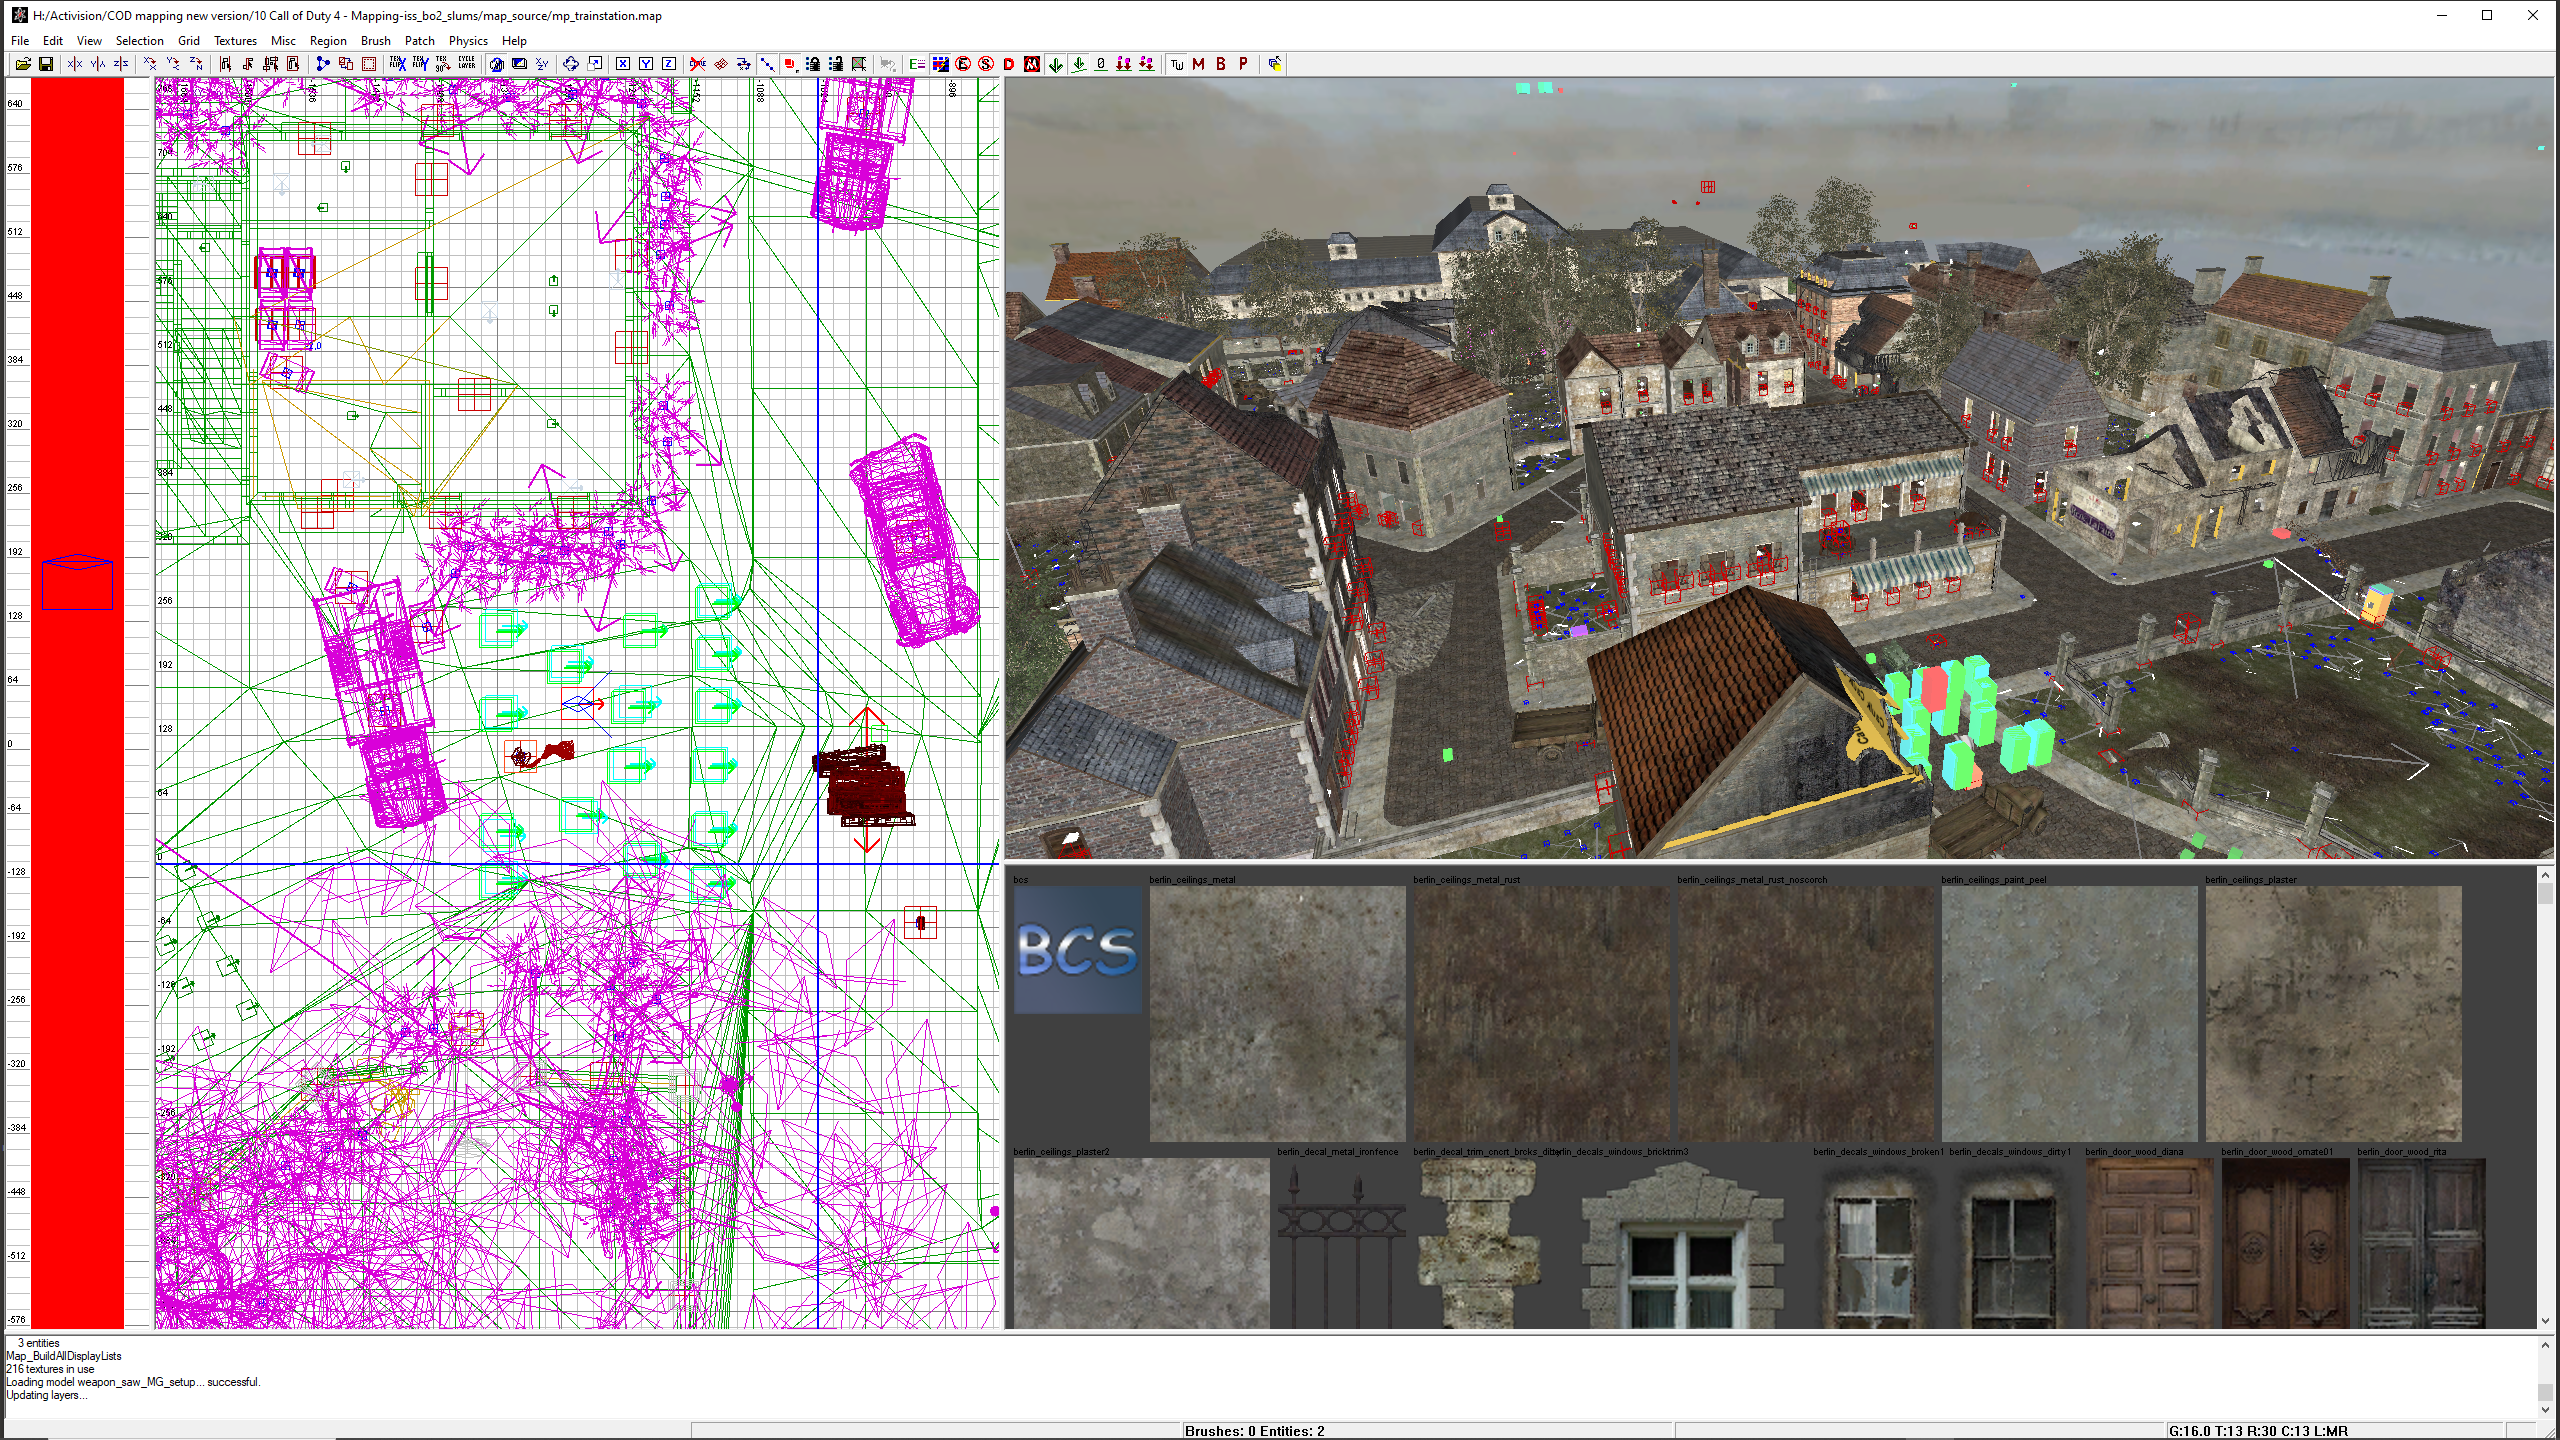Click the red dashed square icon
Screen dimensions: 2560x1440
[x=369, y=64]
